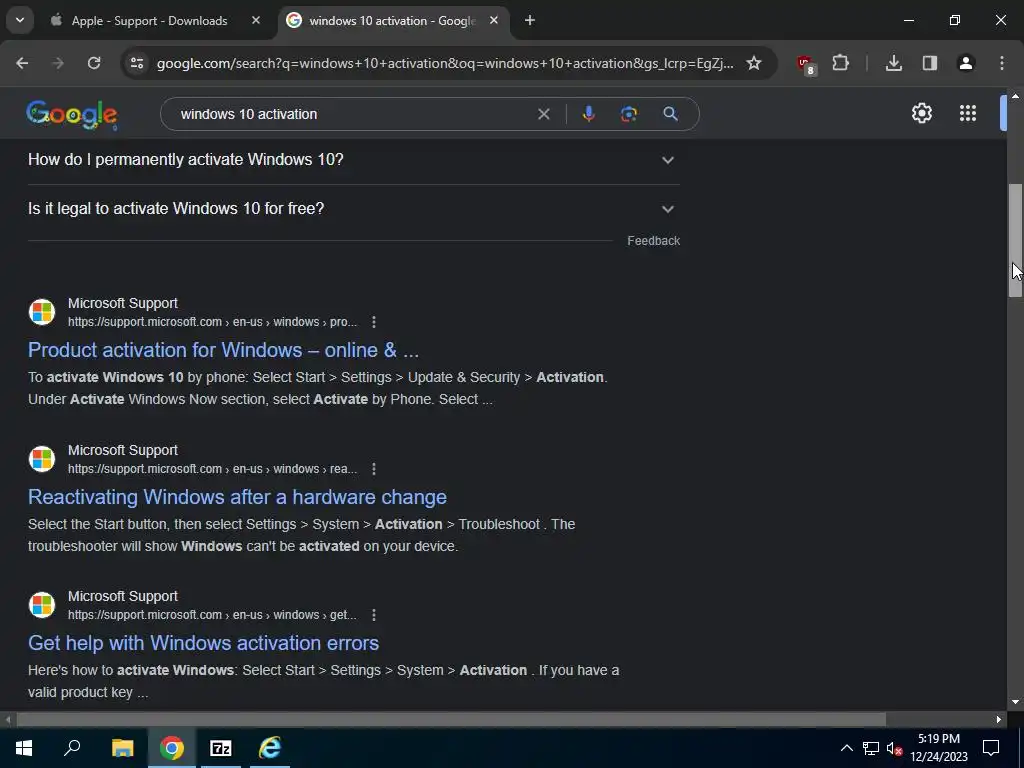The image size is (1024, 768).
Task: Open Internet Explorer from taskbar
Action: point(270,748)
